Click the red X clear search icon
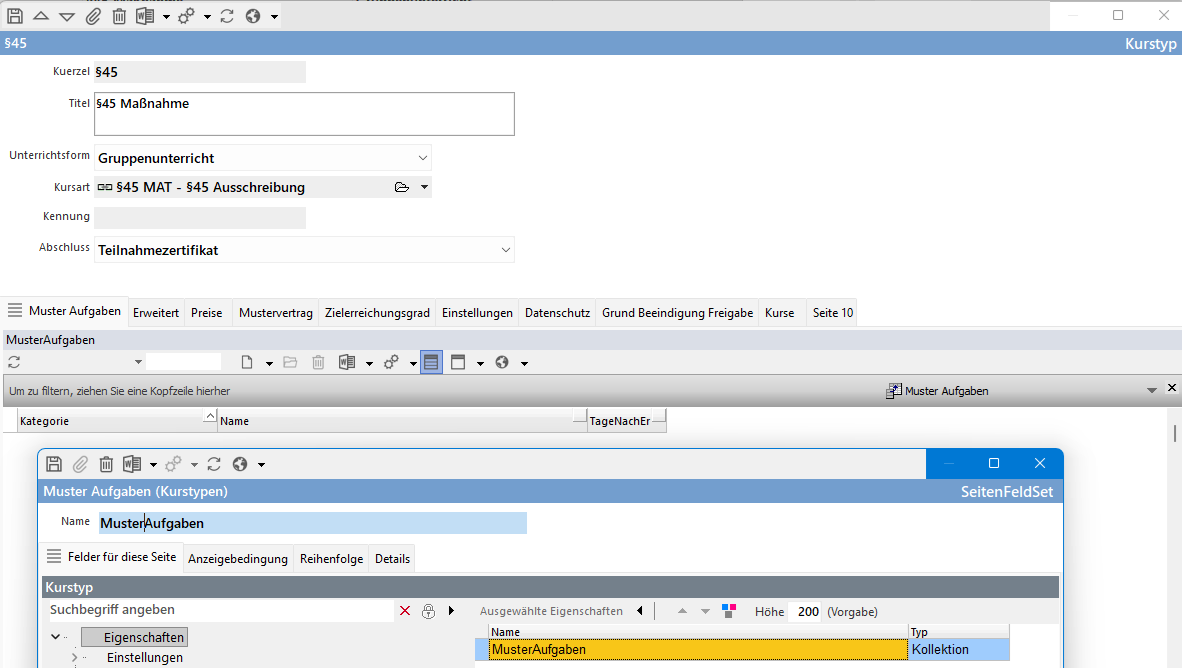1182x668 pixels. click(x=405, y=611)
